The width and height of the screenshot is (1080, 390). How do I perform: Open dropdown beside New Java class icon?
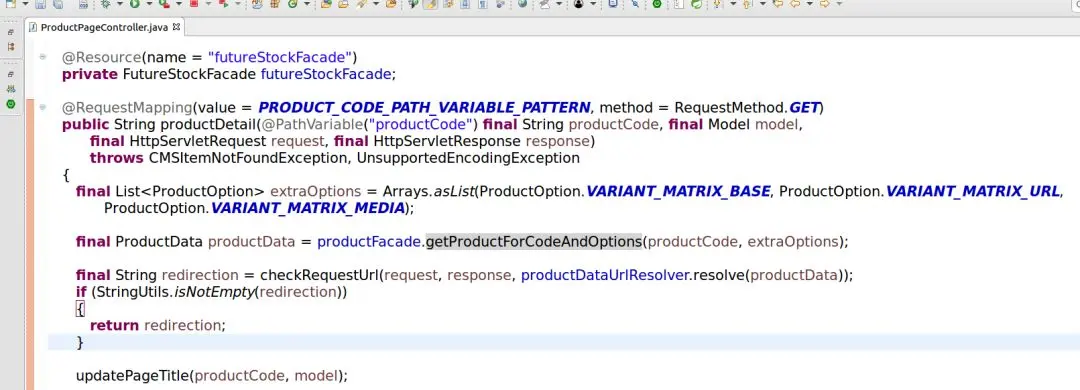pyautogui.click(x=307, y=4)
